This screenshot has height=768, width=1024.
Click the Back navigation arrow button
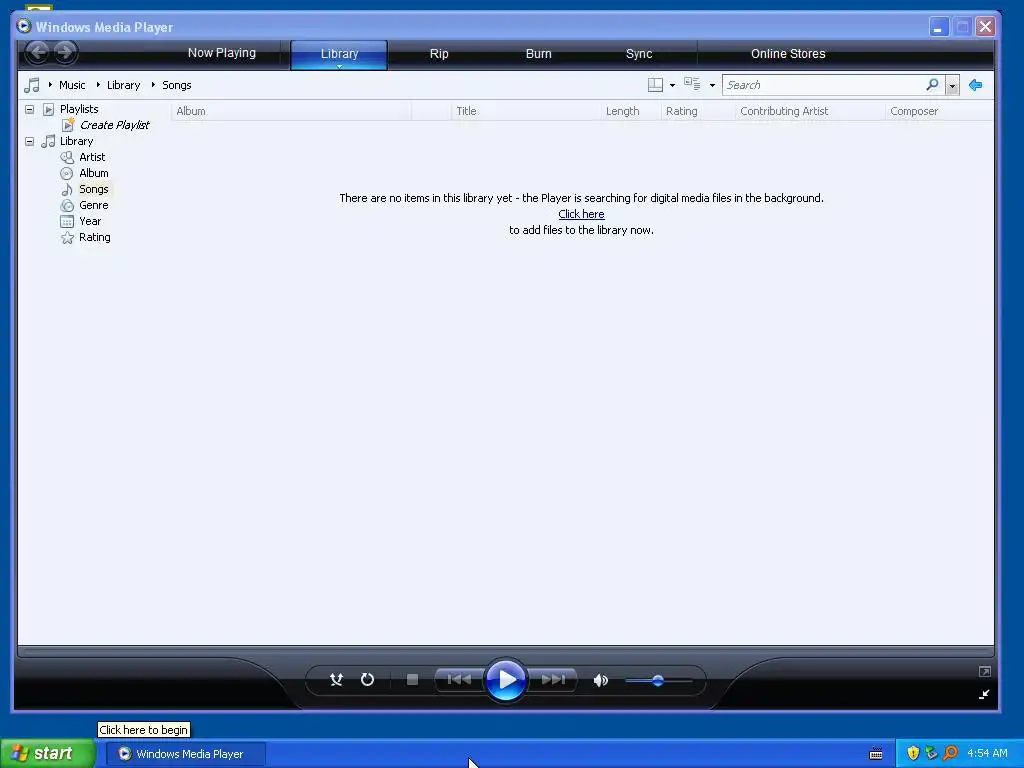tap(38, 52)
